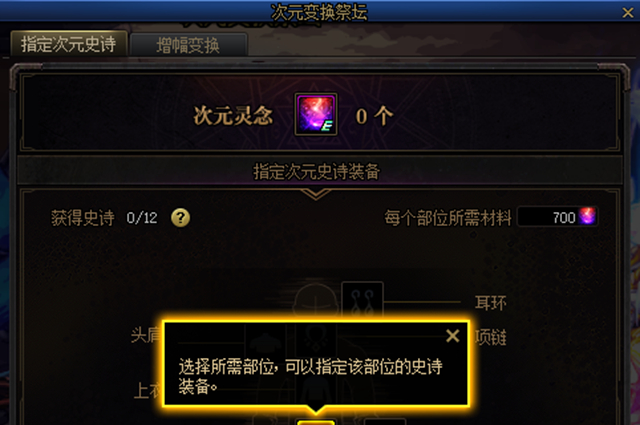Click the 项链 slot label
Image resolution: width=640 pixels, height=425 pixels.
[x=491, y=338]
